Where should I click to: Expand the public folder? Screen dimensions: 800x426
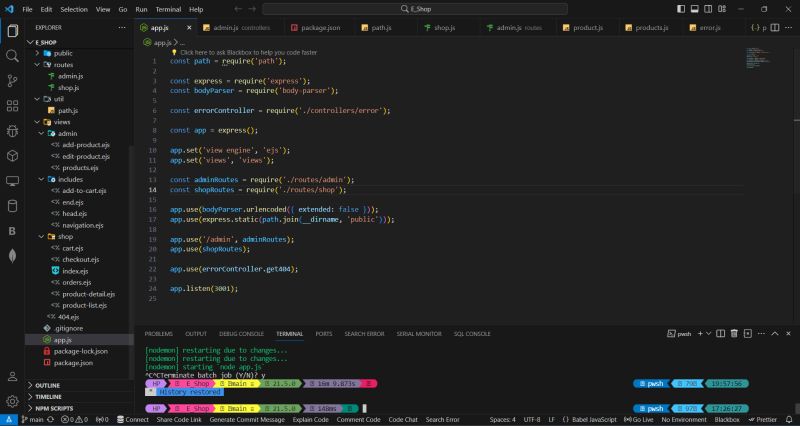[62, 53]
